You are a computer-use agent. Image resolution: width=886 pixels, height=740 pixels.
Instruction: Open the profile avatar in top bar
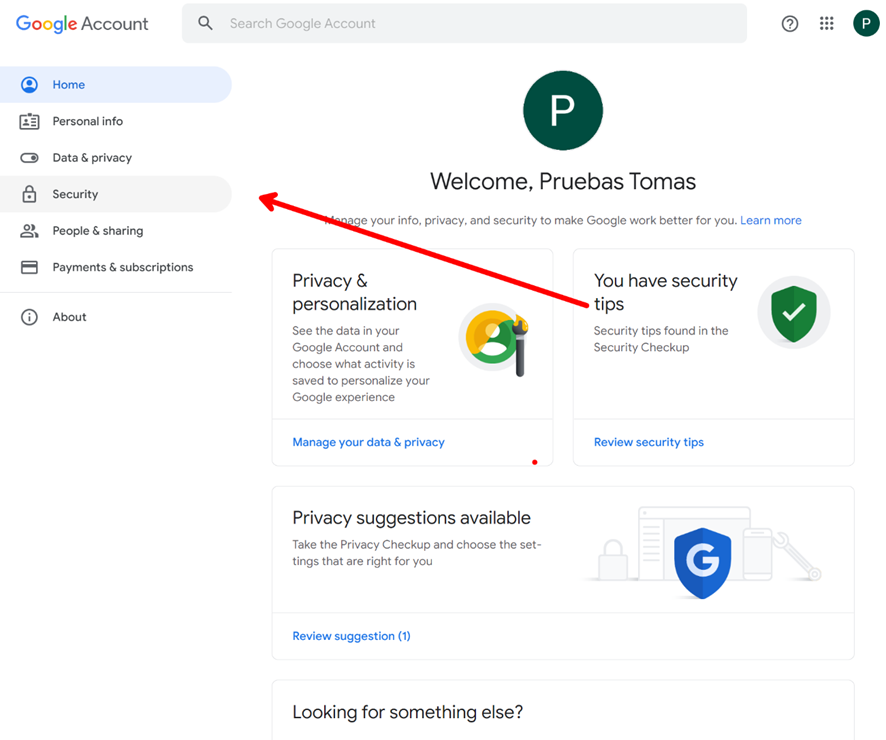(866, 23)
